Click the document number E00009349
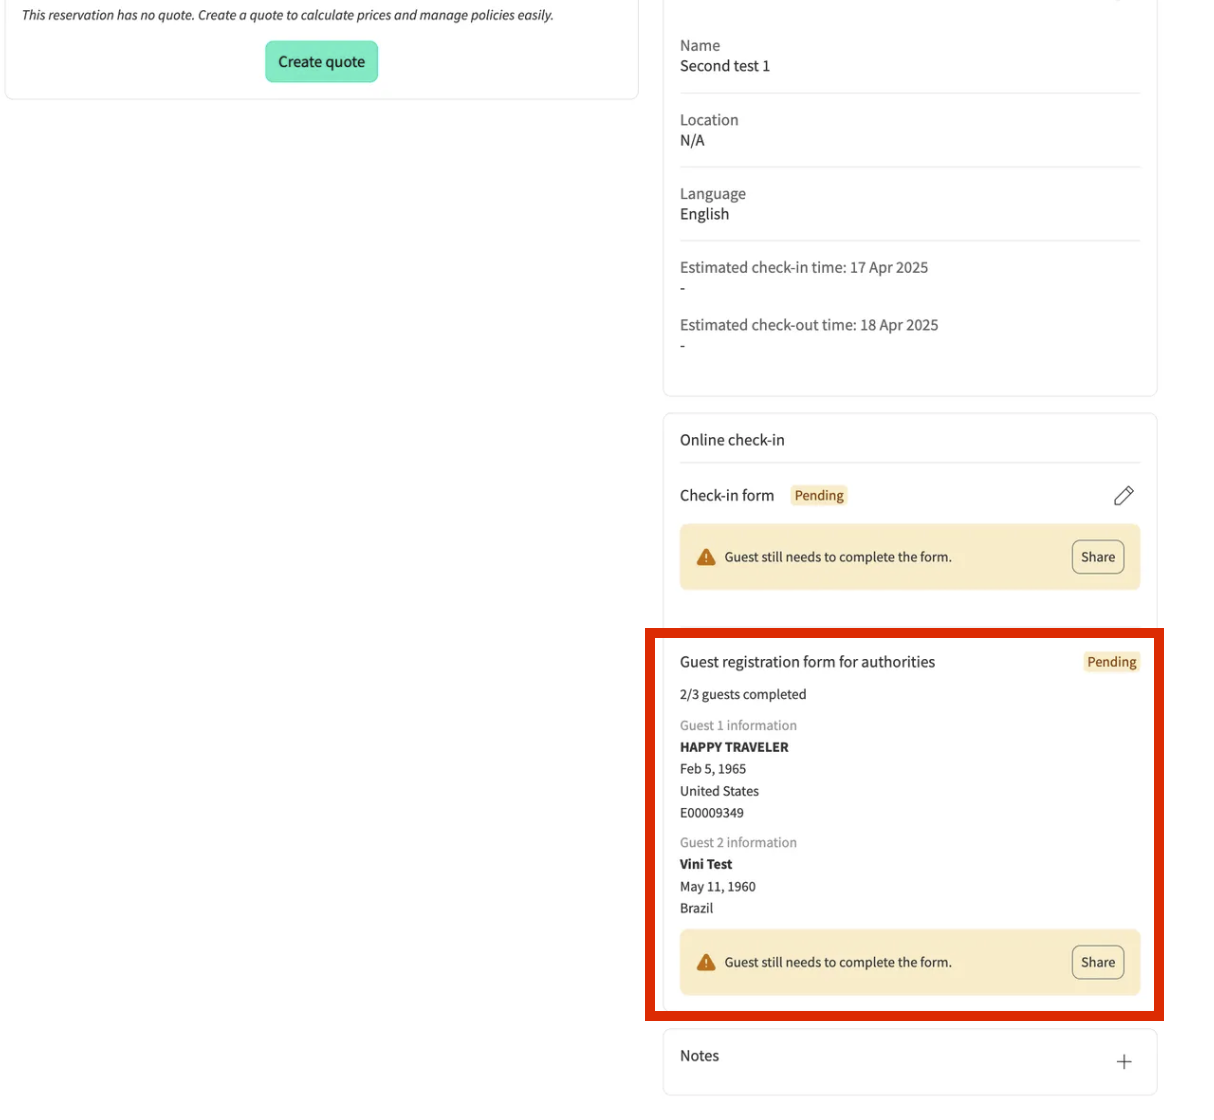 pyautogui.click(x=711, y=813)
